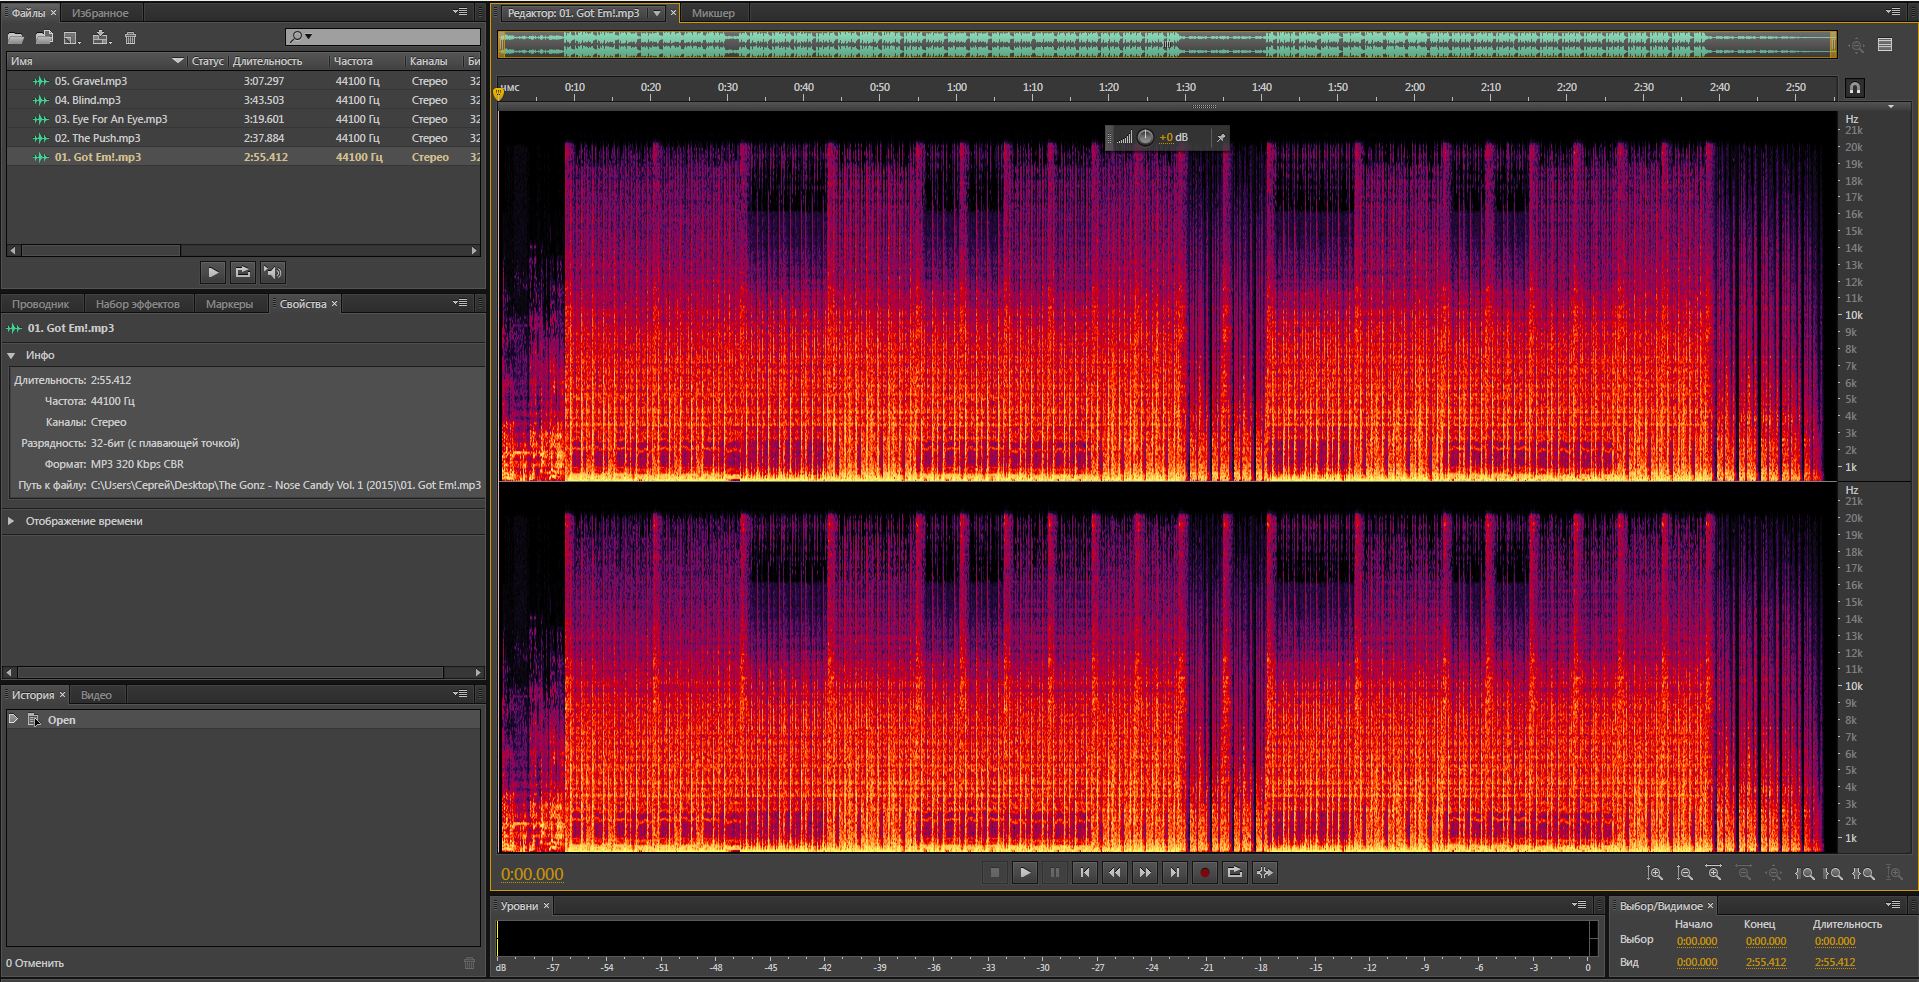Image resolution: width=1919 pixels, height=982 pixels.
Task: Click the Skip Selection transport icon
Action: tap(1265, 873)
